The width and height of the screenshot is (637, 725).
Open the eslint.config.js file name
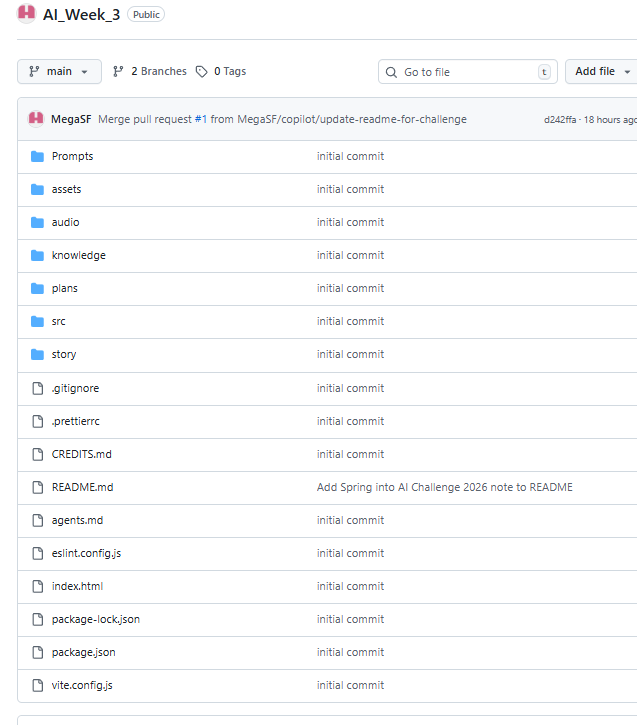click(86, 553)
